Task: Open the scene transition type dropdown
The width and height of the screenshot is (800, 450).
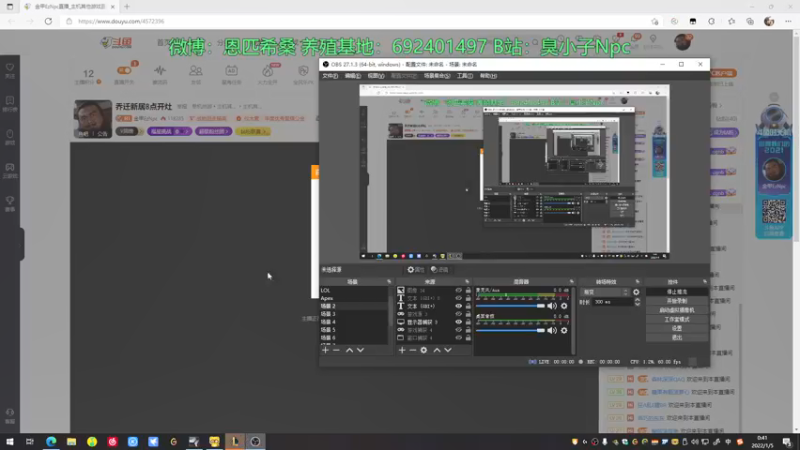Action: (605, 292)
